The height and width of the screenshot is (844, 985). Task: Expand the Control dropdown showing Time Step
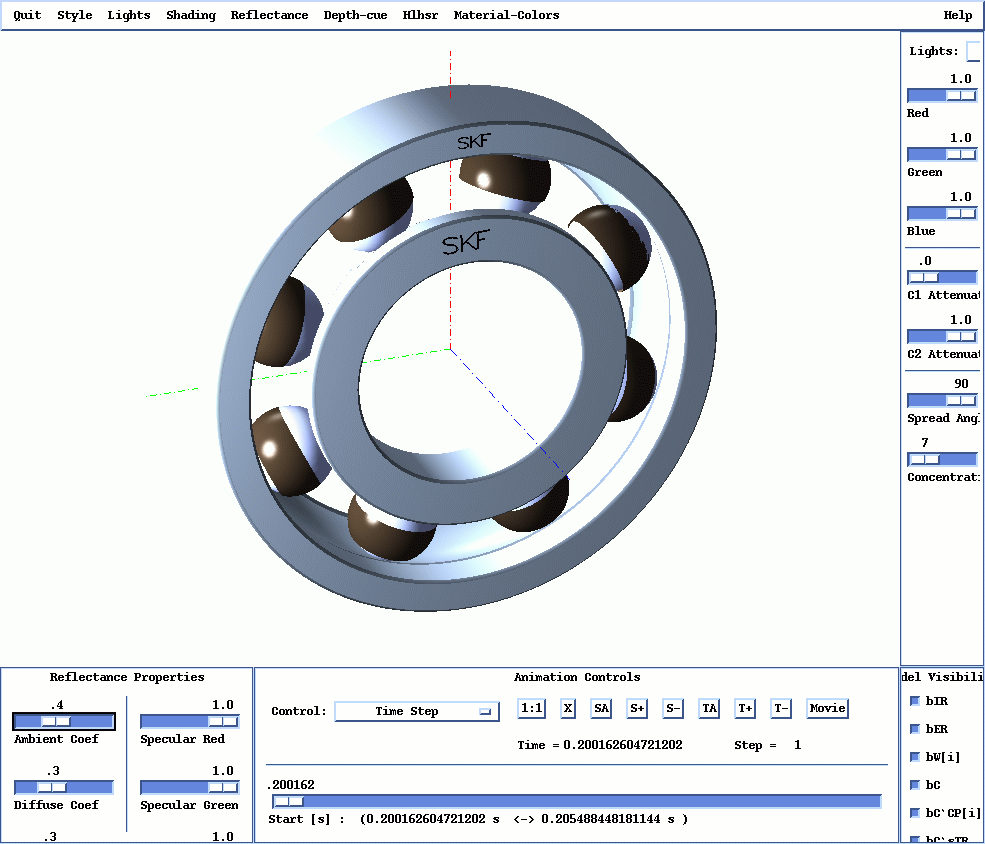tap(417, 711)
